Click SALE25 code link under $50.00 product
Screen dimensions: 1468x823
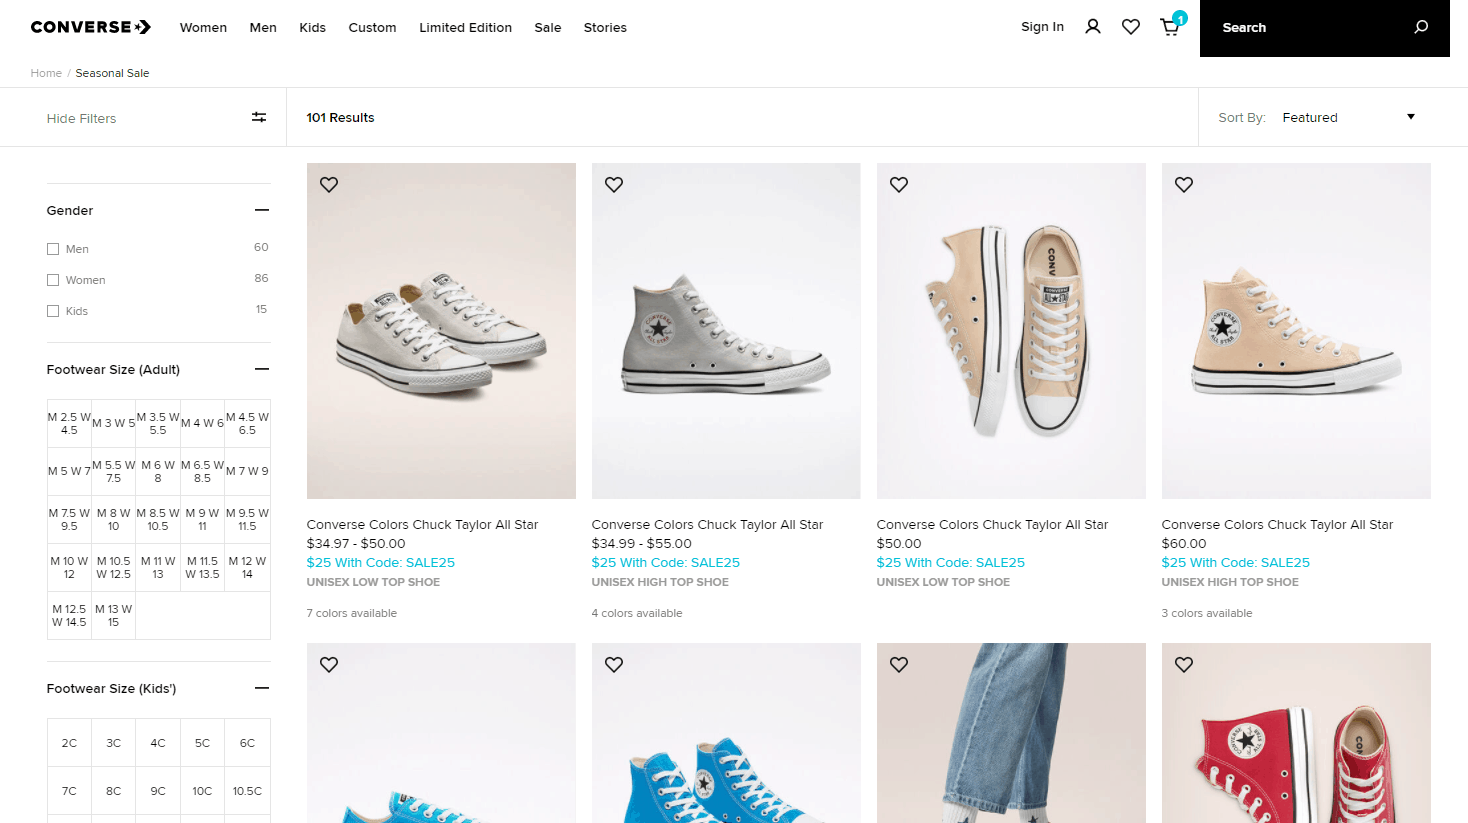[x=950, y=563]
